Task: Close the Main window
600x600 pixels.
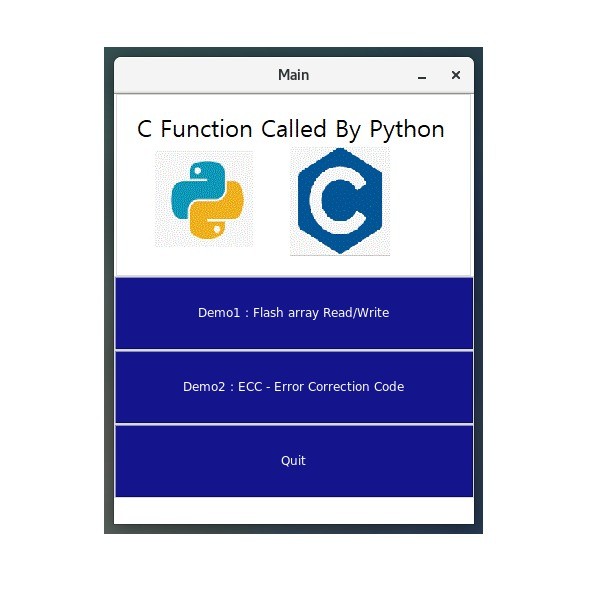Action: [x=456, y=75]
